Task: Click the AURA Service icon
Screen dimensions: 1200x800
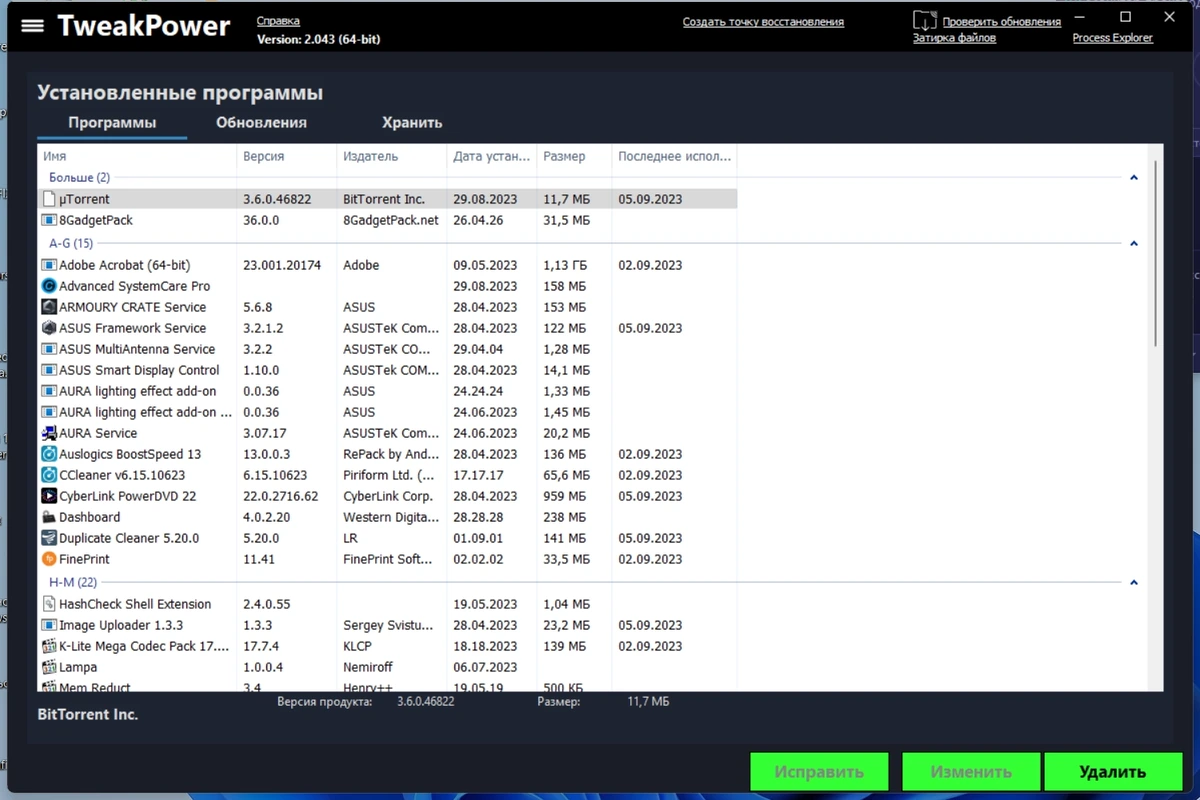Action: click(x=49, y=433)
